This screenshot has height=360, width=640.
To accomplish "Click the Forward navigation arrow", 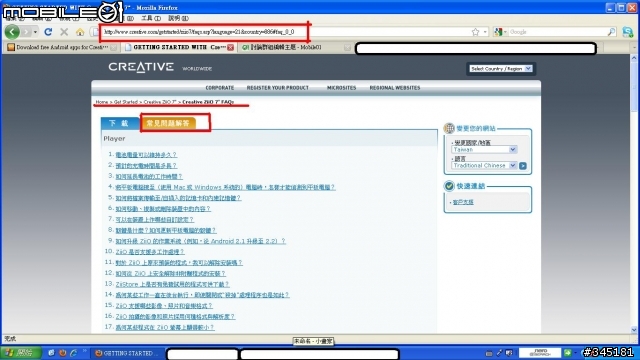I will coord(26,31).
